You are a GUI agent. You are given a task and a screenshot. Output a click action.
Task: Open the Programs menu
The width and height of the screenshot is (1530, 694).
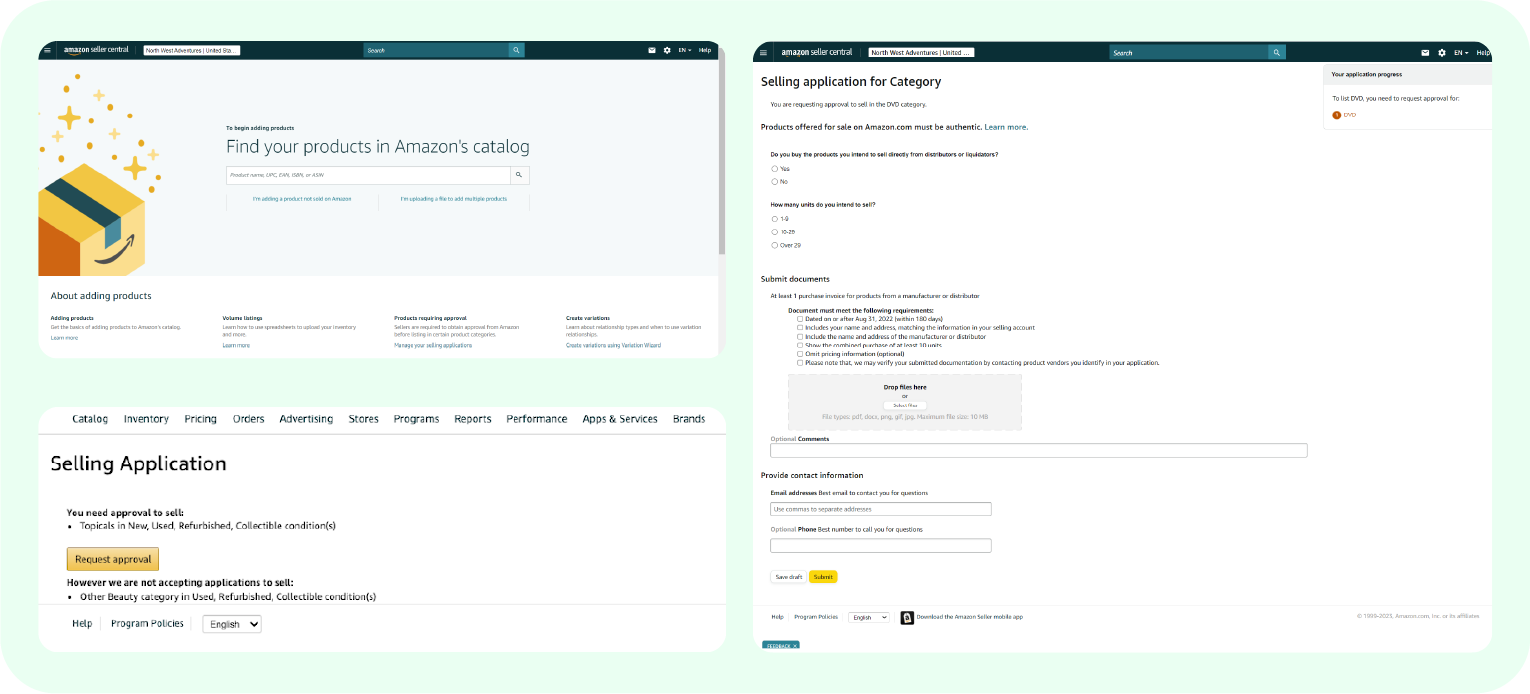tap(416, 419)
